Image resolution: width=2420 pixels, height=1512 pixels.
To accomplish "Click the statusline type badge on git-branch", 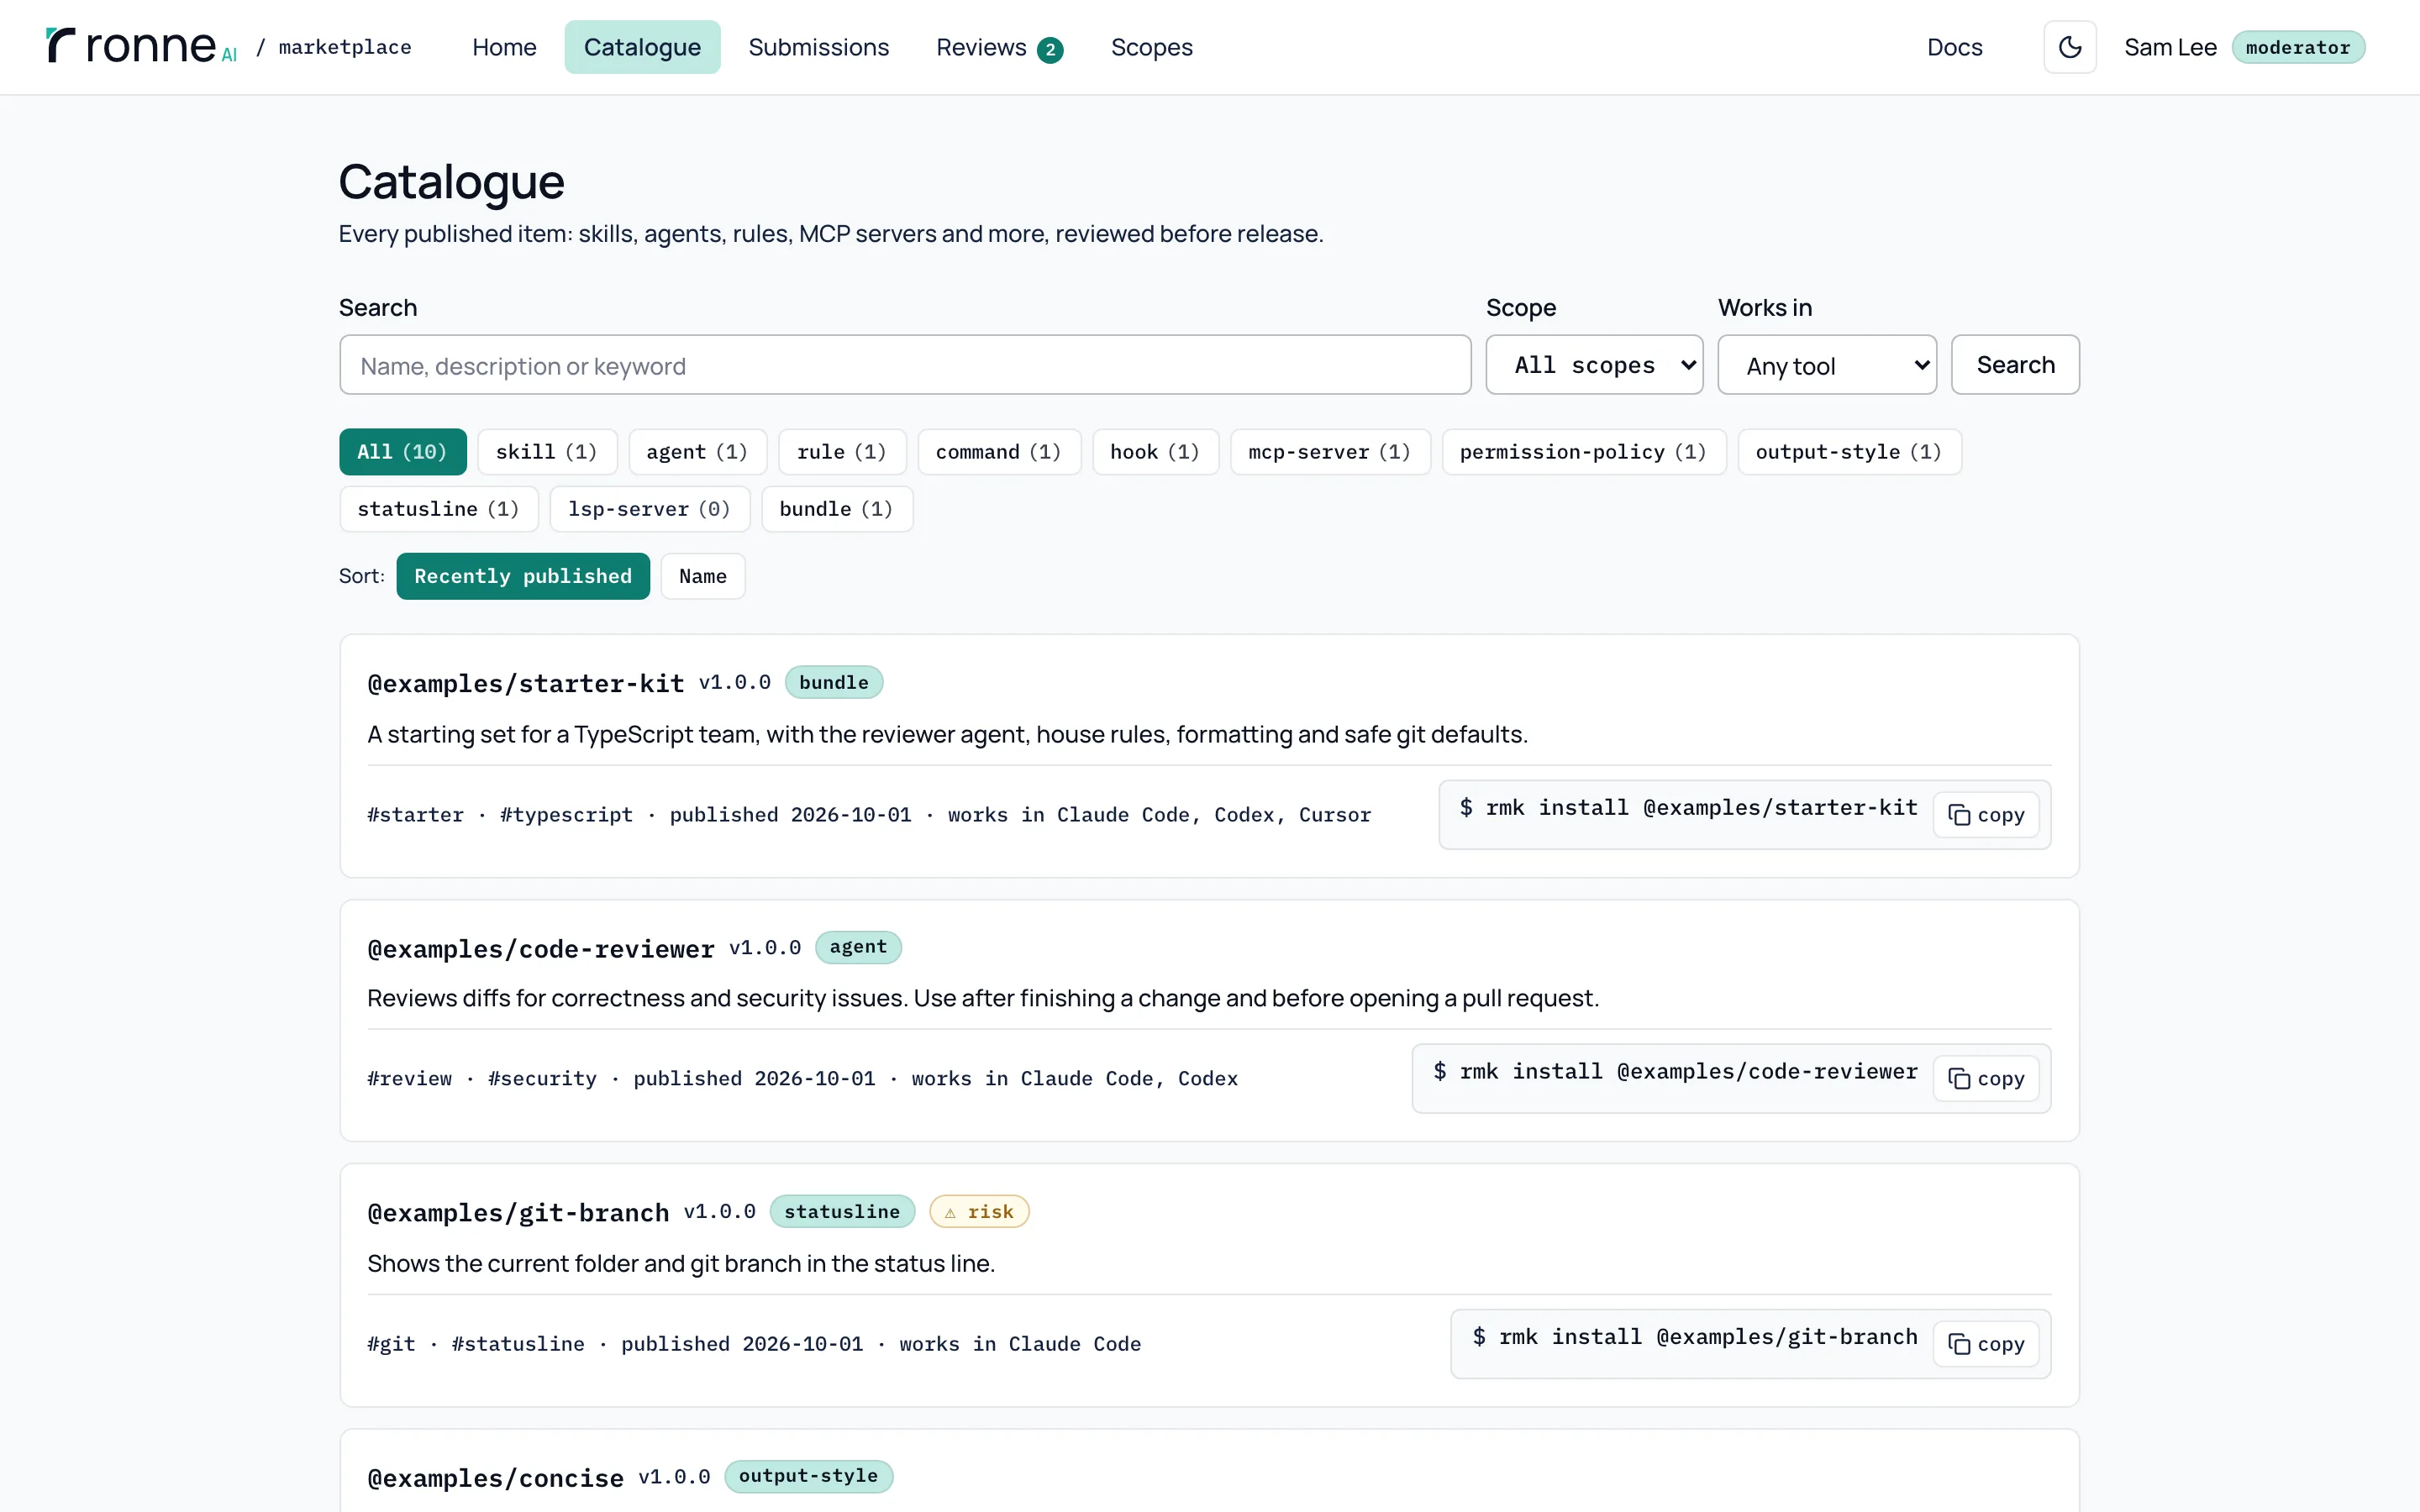I will click(842, 1211).
